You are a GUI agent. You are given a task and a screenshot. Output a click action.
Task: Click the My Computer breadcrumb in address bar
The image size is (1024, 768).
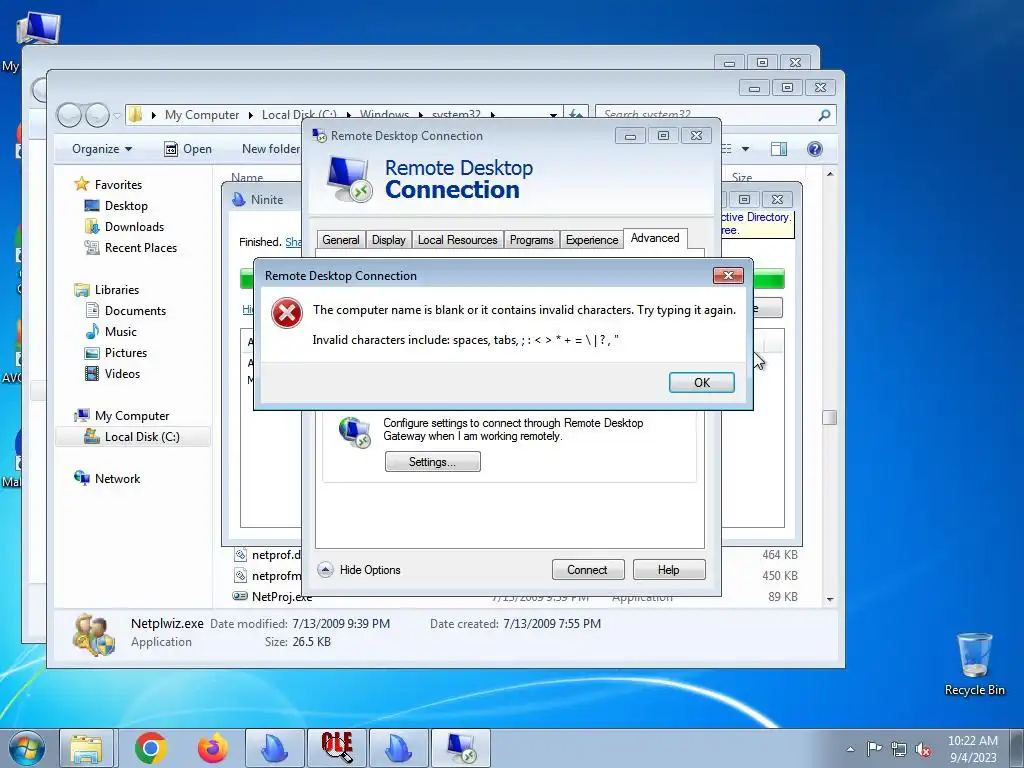click(202, 115)
